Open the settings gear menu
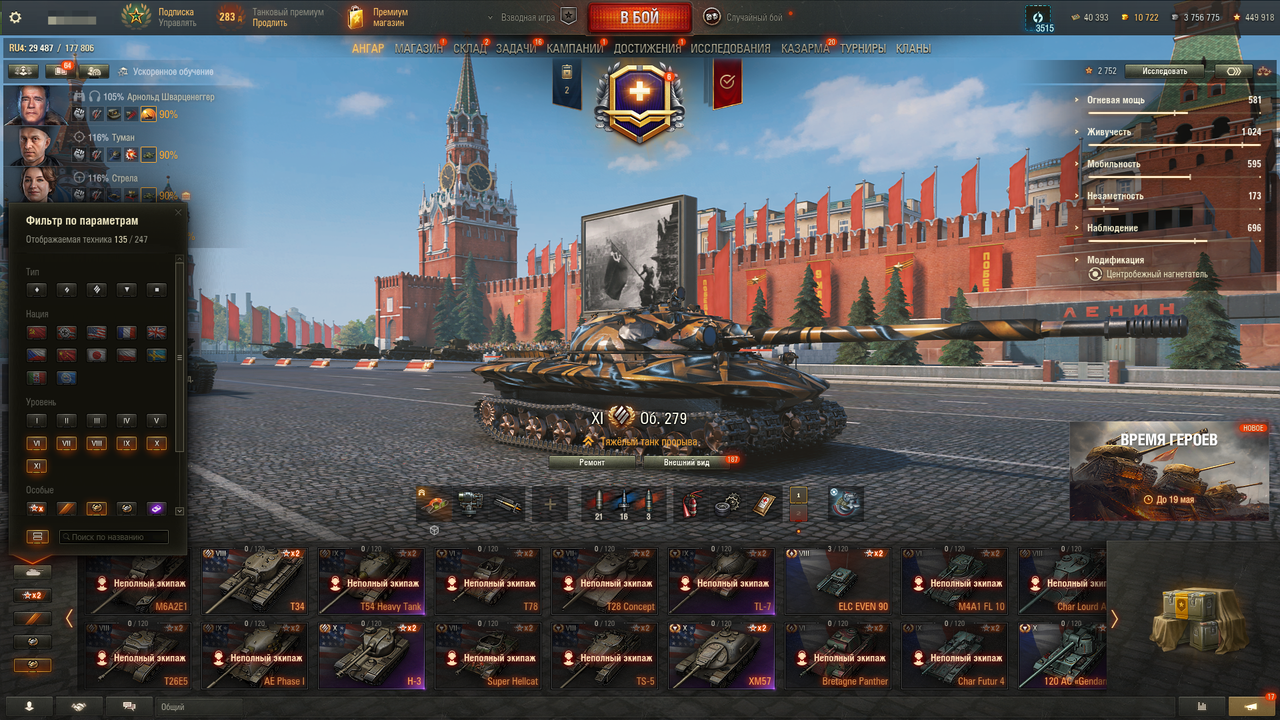Screen dimensions: 1280x720 click(x=15, y=17)
